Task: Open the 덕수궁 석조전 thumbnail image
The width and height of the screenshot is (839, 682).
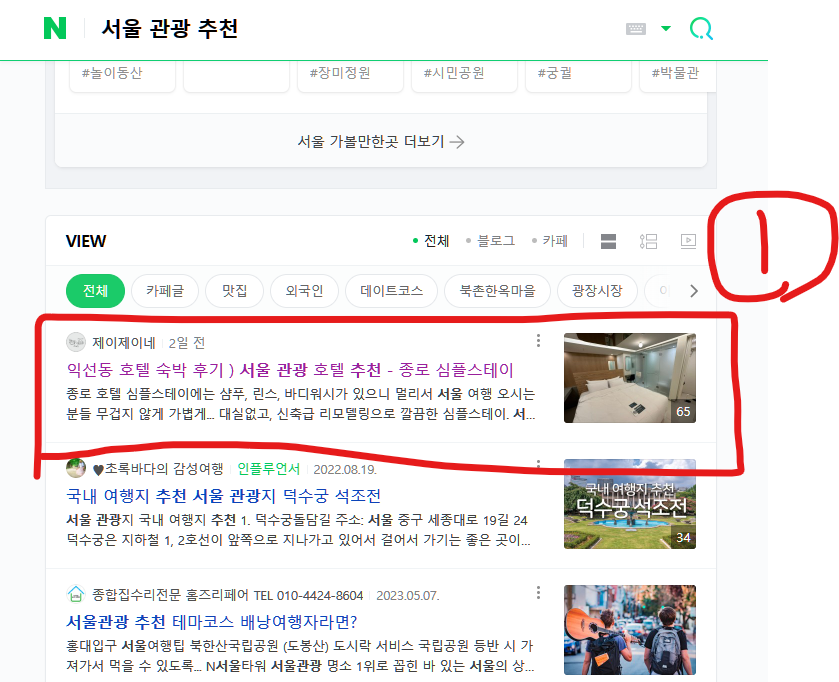Action: pos(630,504)
